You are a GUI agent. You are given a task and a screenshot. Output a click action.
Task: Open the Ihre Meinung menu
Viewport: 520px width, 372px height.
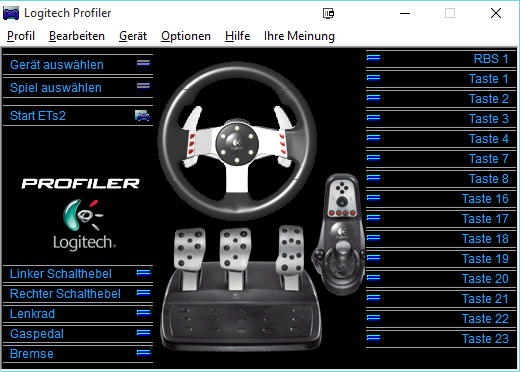point(299,36)
